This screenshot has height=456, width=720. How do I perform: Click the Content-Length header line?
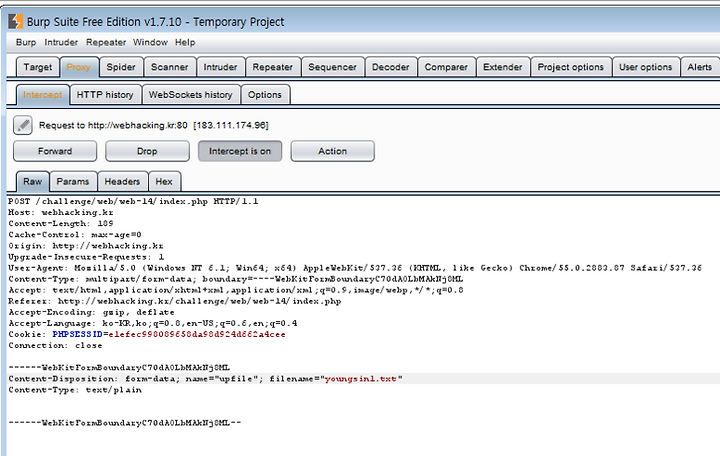[61, 223]
